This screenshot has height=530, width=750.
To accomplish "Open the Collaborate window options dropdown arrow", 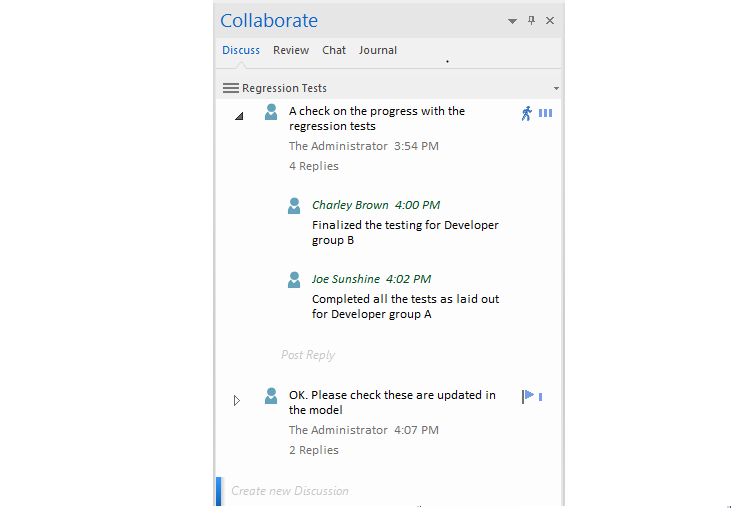I will tap(513, 21).
